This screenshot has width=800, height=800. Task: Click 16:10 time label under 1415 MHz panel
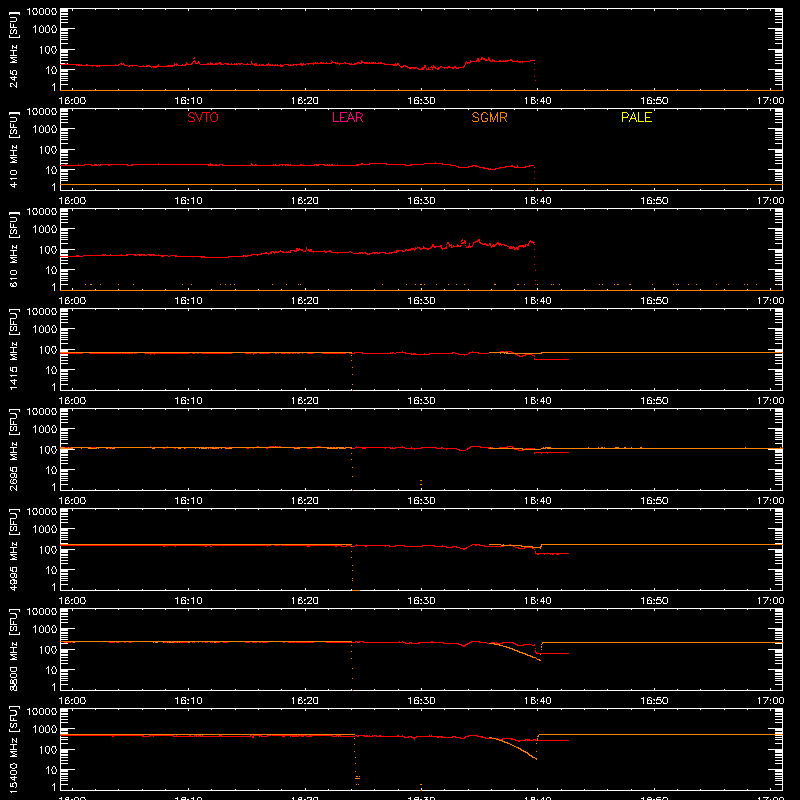[x=188, y=401]
